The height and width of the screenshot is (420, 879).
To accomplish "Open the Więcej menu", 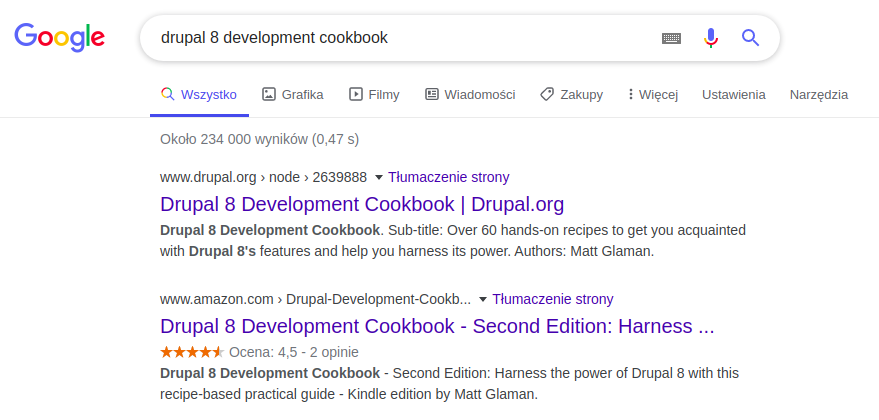I will [x=653, y=95].
